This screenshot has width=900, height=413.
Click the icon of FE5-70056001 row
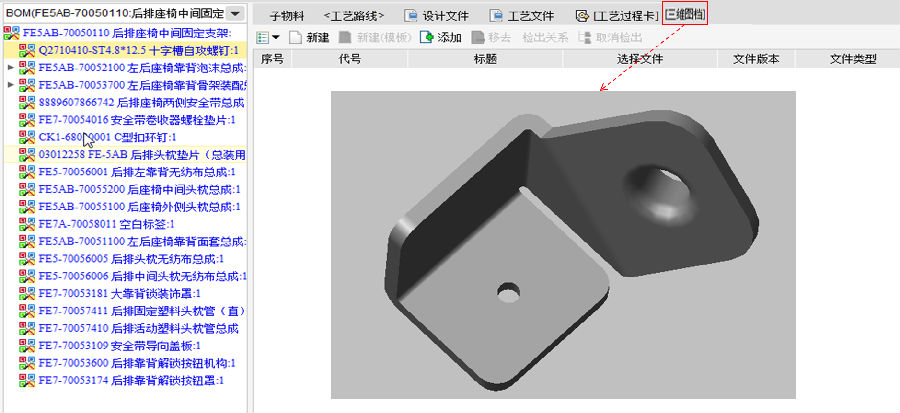(27, 172)
